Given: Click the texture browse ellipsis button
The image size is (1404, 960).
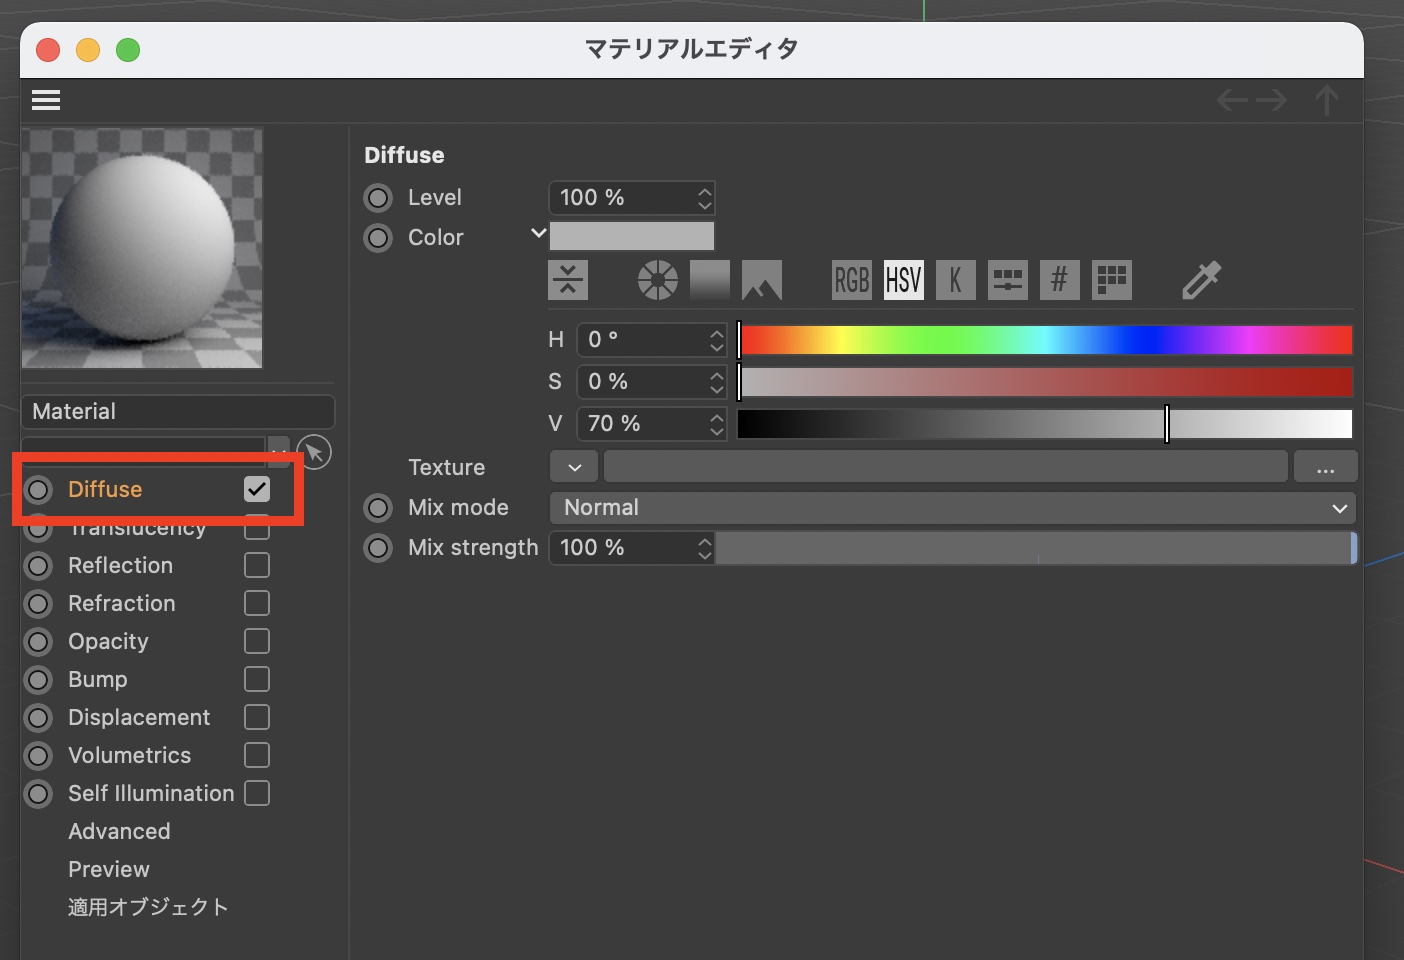Looking at the screenshot, I should click(x=1325, y=467).
